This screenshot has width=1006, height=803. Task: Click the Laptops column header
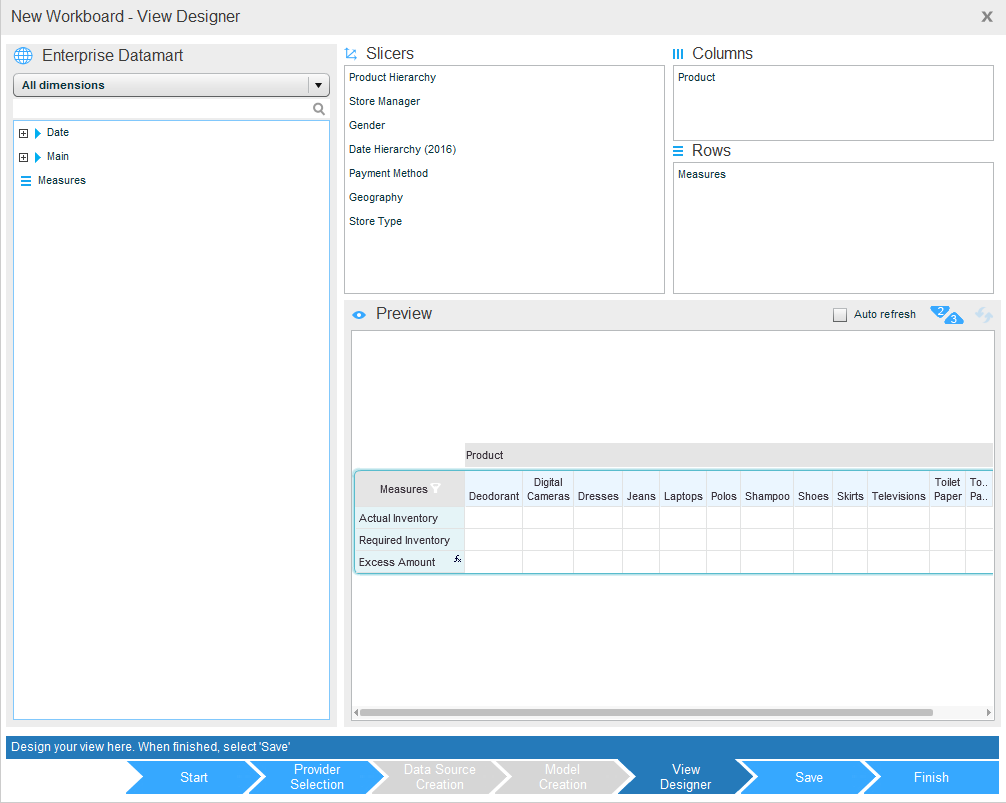tap(683, 489)
